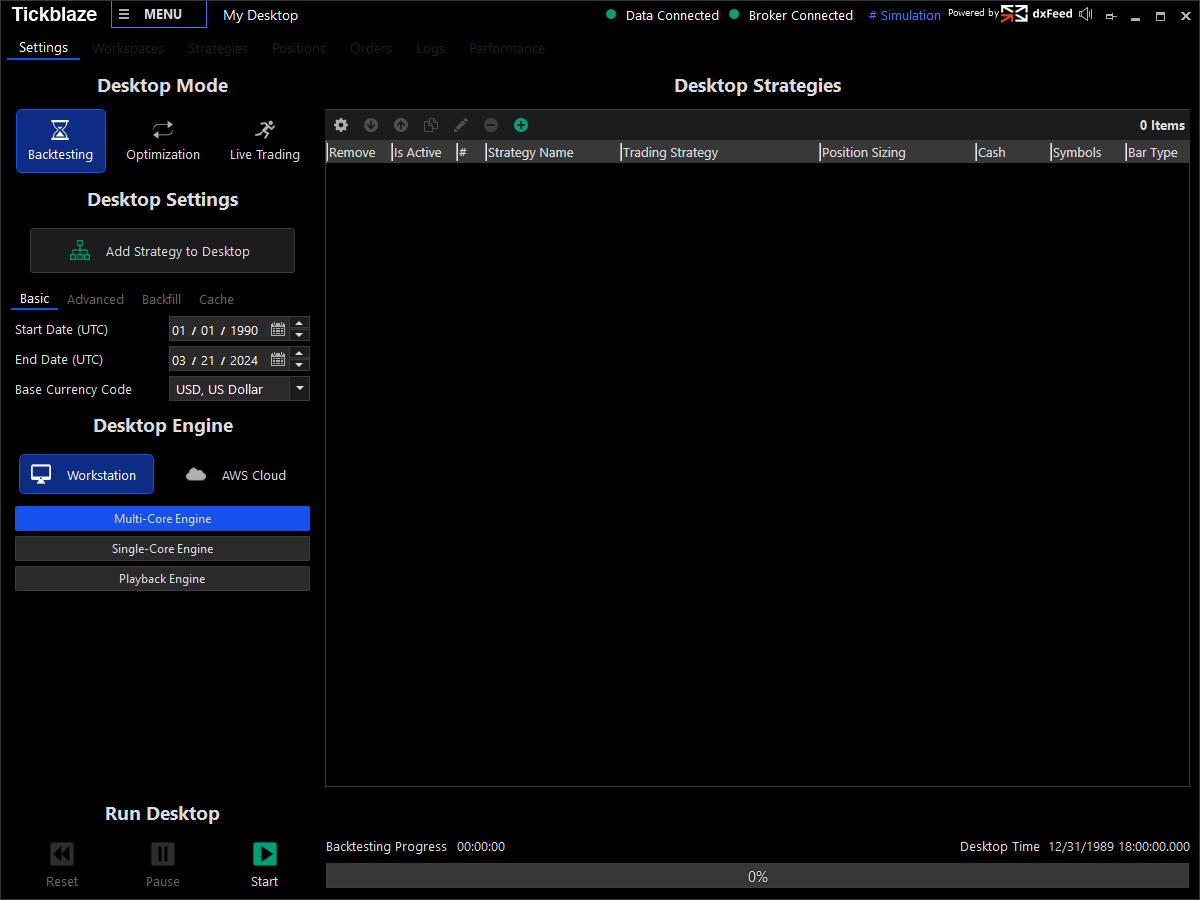Open the strategies settings gear icon

coord(341,125)
